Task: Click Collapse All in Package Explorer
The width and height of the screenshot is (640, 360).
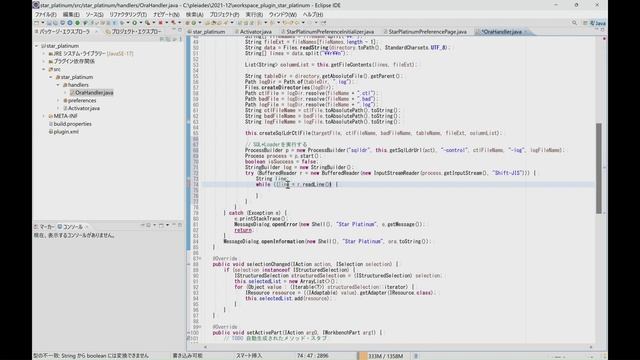Action: coord(162,39)
